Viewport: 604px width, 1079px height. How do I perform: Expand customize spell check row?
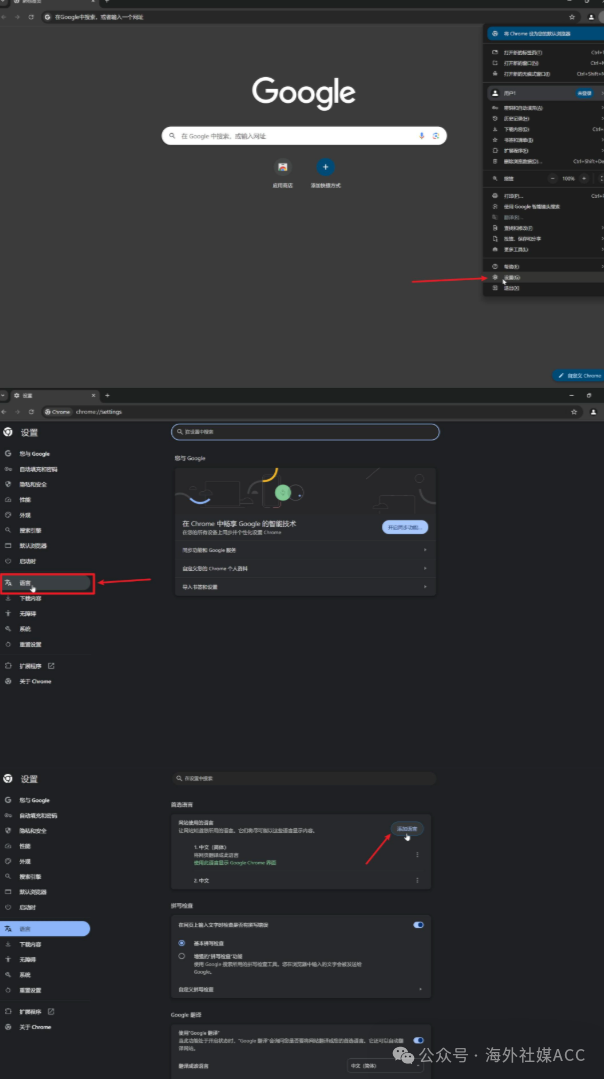(x=301, y=990)
